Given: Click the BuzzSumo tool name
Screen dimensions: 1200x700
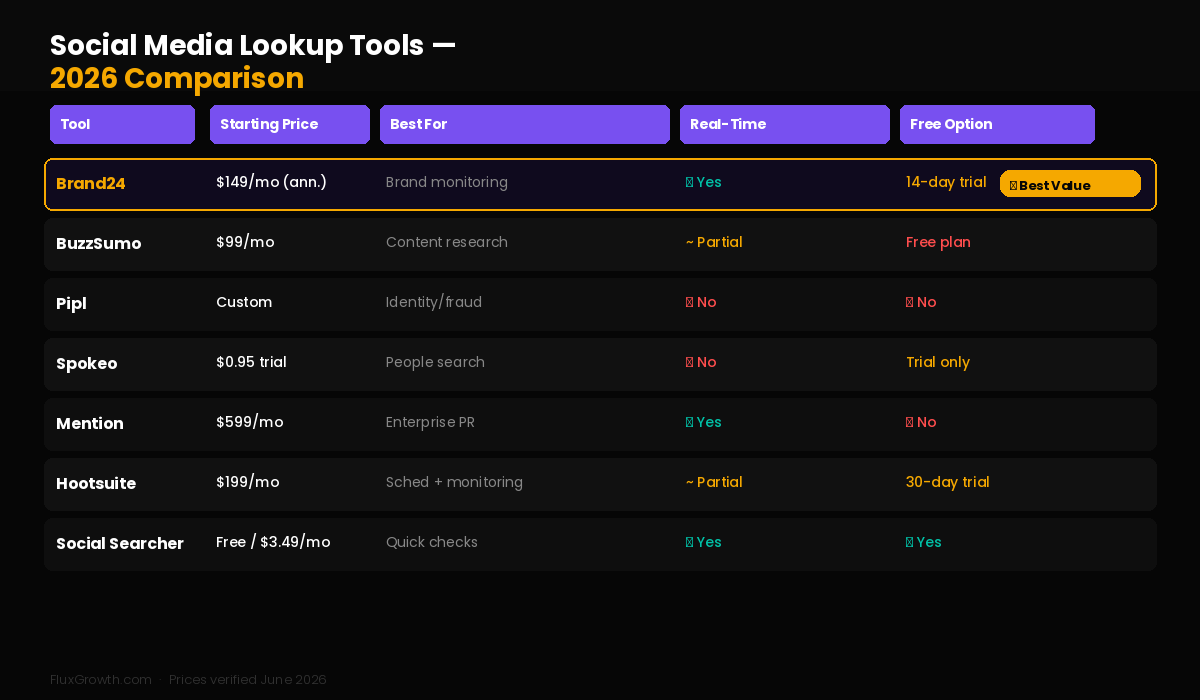Looking at the screenshot, I should [x=99, y=244].
